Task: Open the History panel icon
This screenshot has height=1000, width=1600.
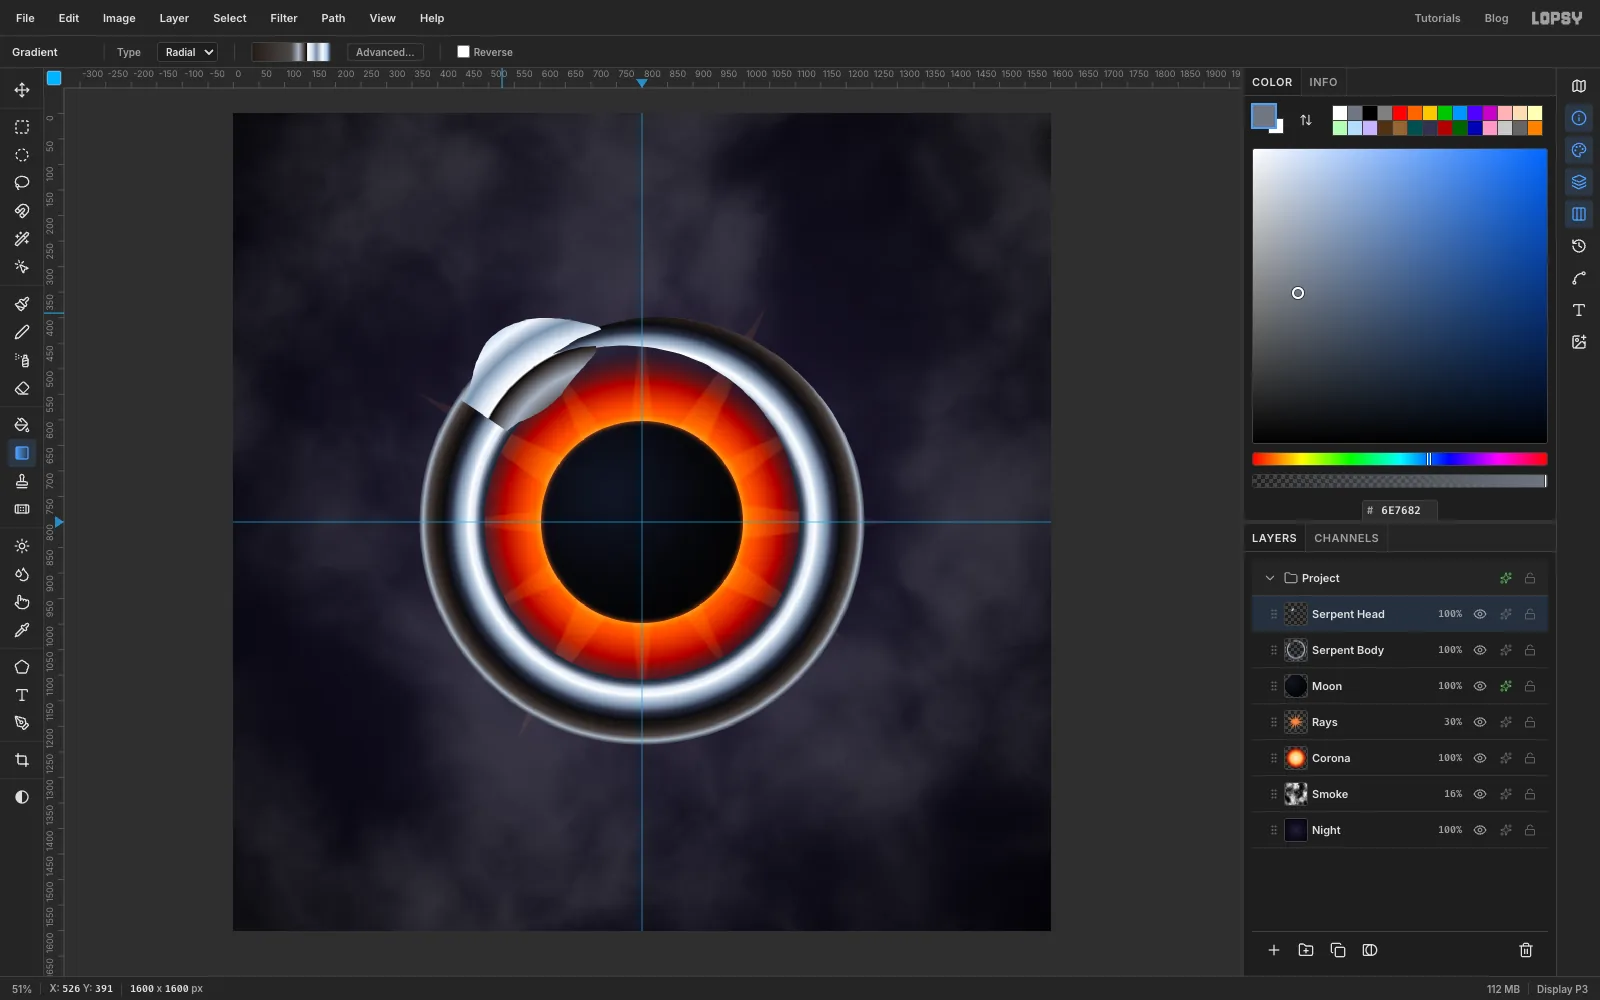Action: (1579, 246)
